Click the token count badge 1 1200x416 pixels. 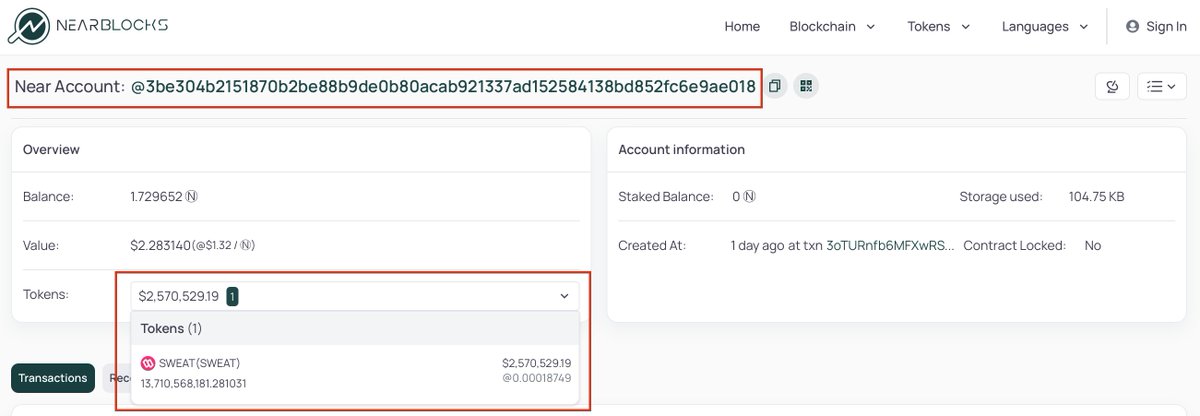point(232,296)
